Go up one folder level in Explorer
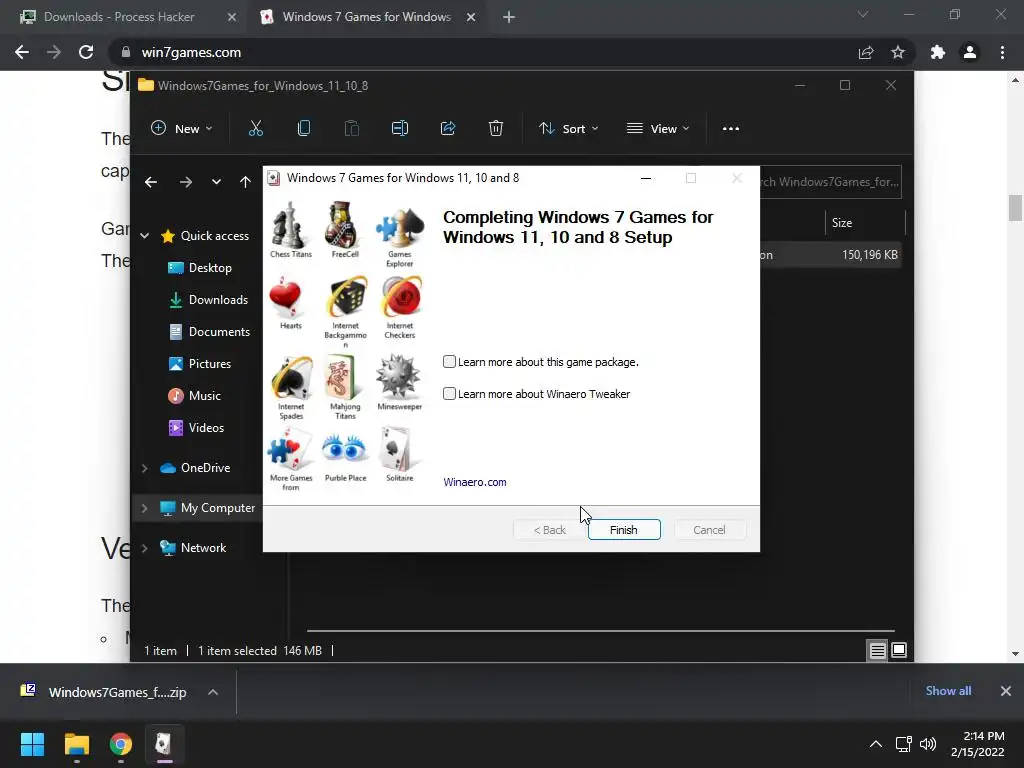The width and height of the screenshot is (1024, 768). point(245,182)
